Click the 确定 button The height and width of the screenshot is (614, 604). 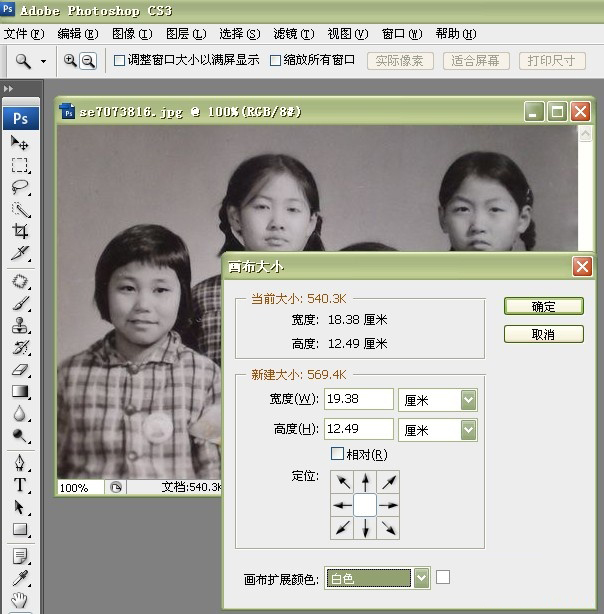(x=543, y=306)
